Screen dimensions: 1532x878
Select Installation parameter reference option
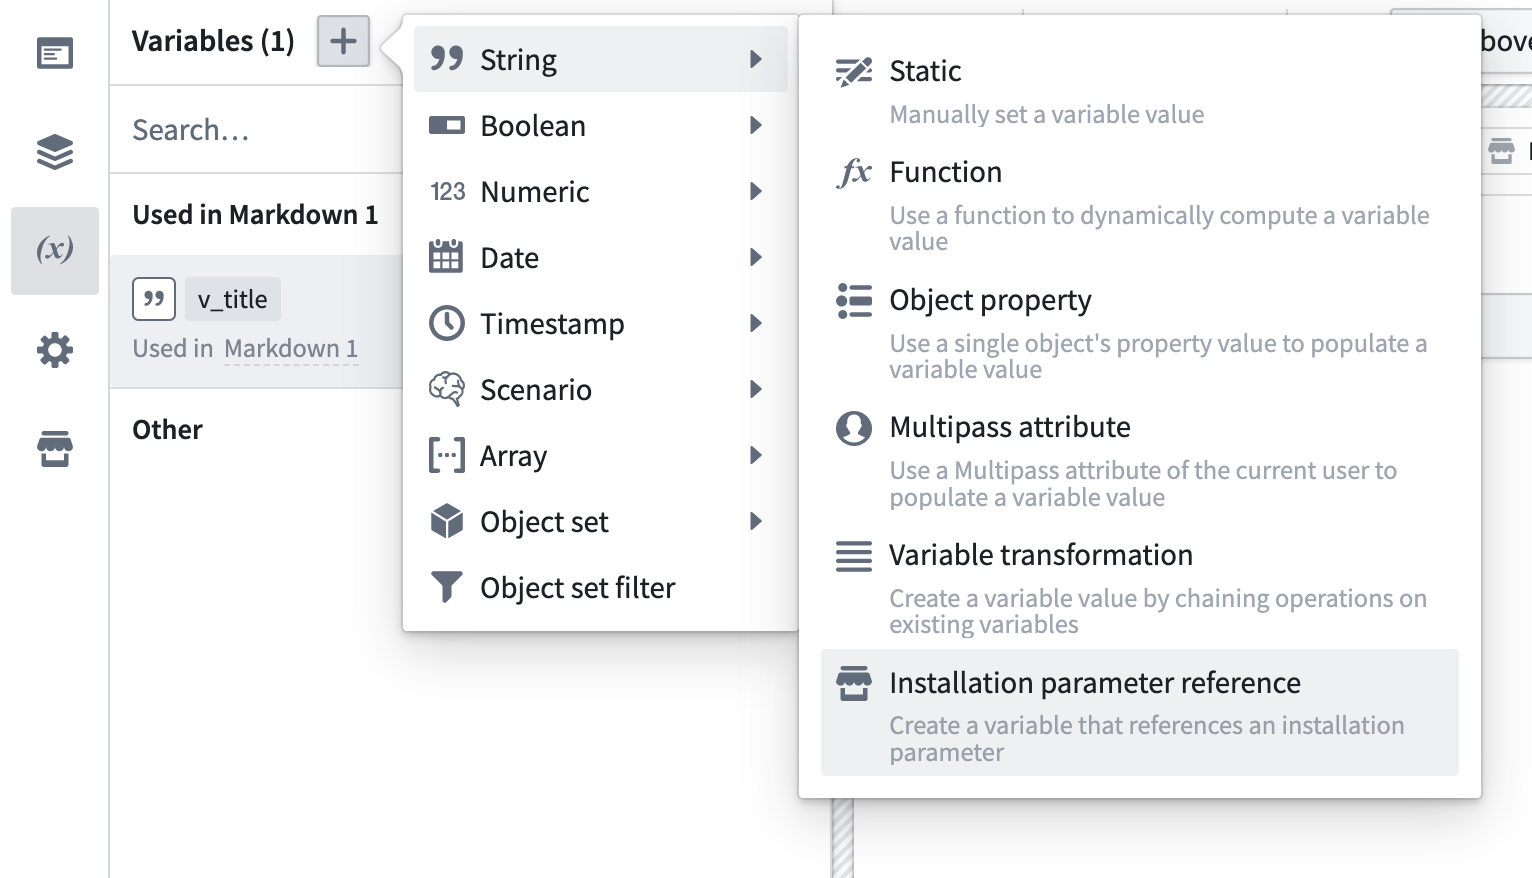pos(1140,713)
